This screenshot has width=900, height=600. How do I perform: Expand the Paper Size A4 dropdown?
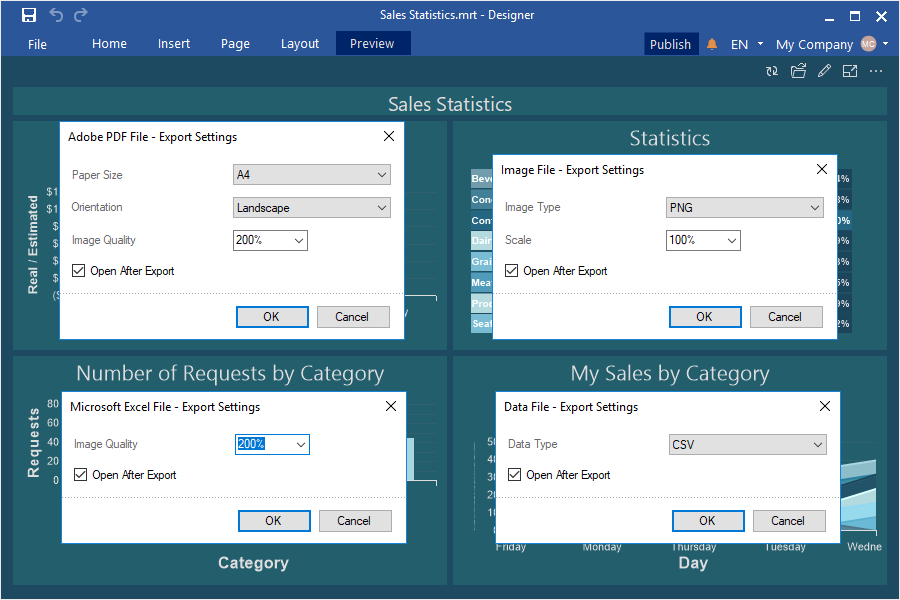pos(311,175)
